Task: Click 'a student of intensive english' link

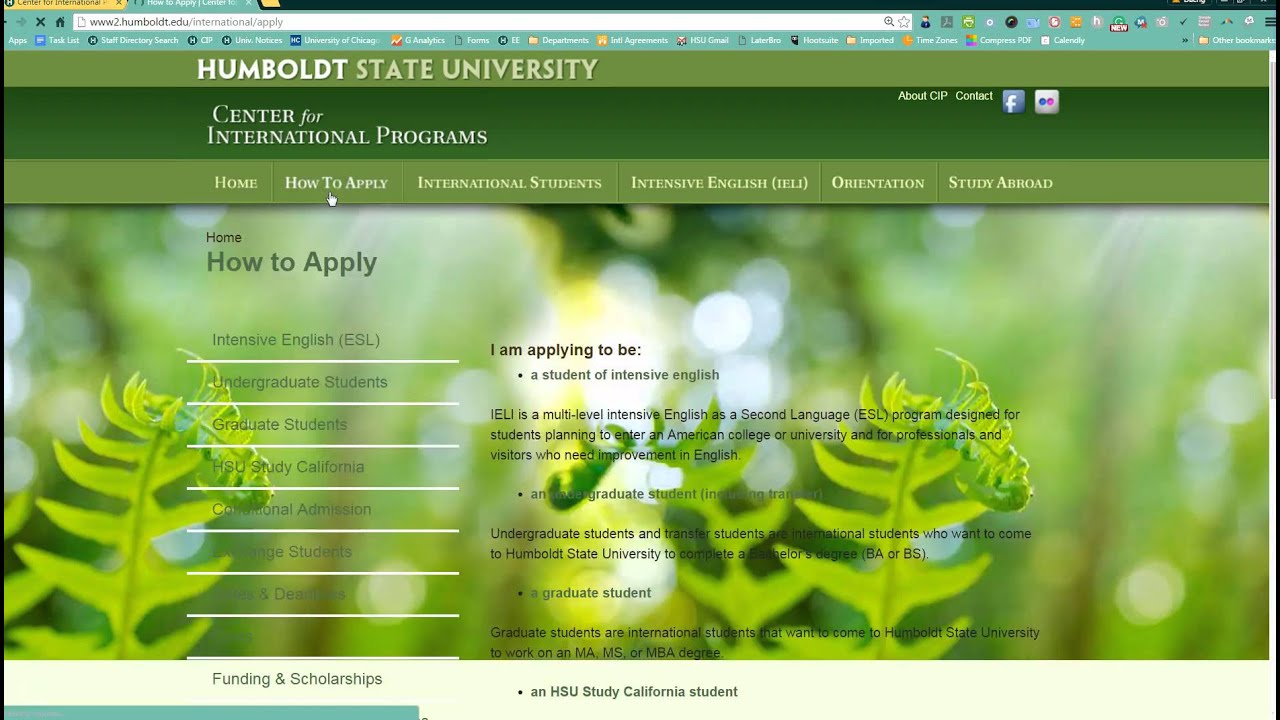Action: 625,375
